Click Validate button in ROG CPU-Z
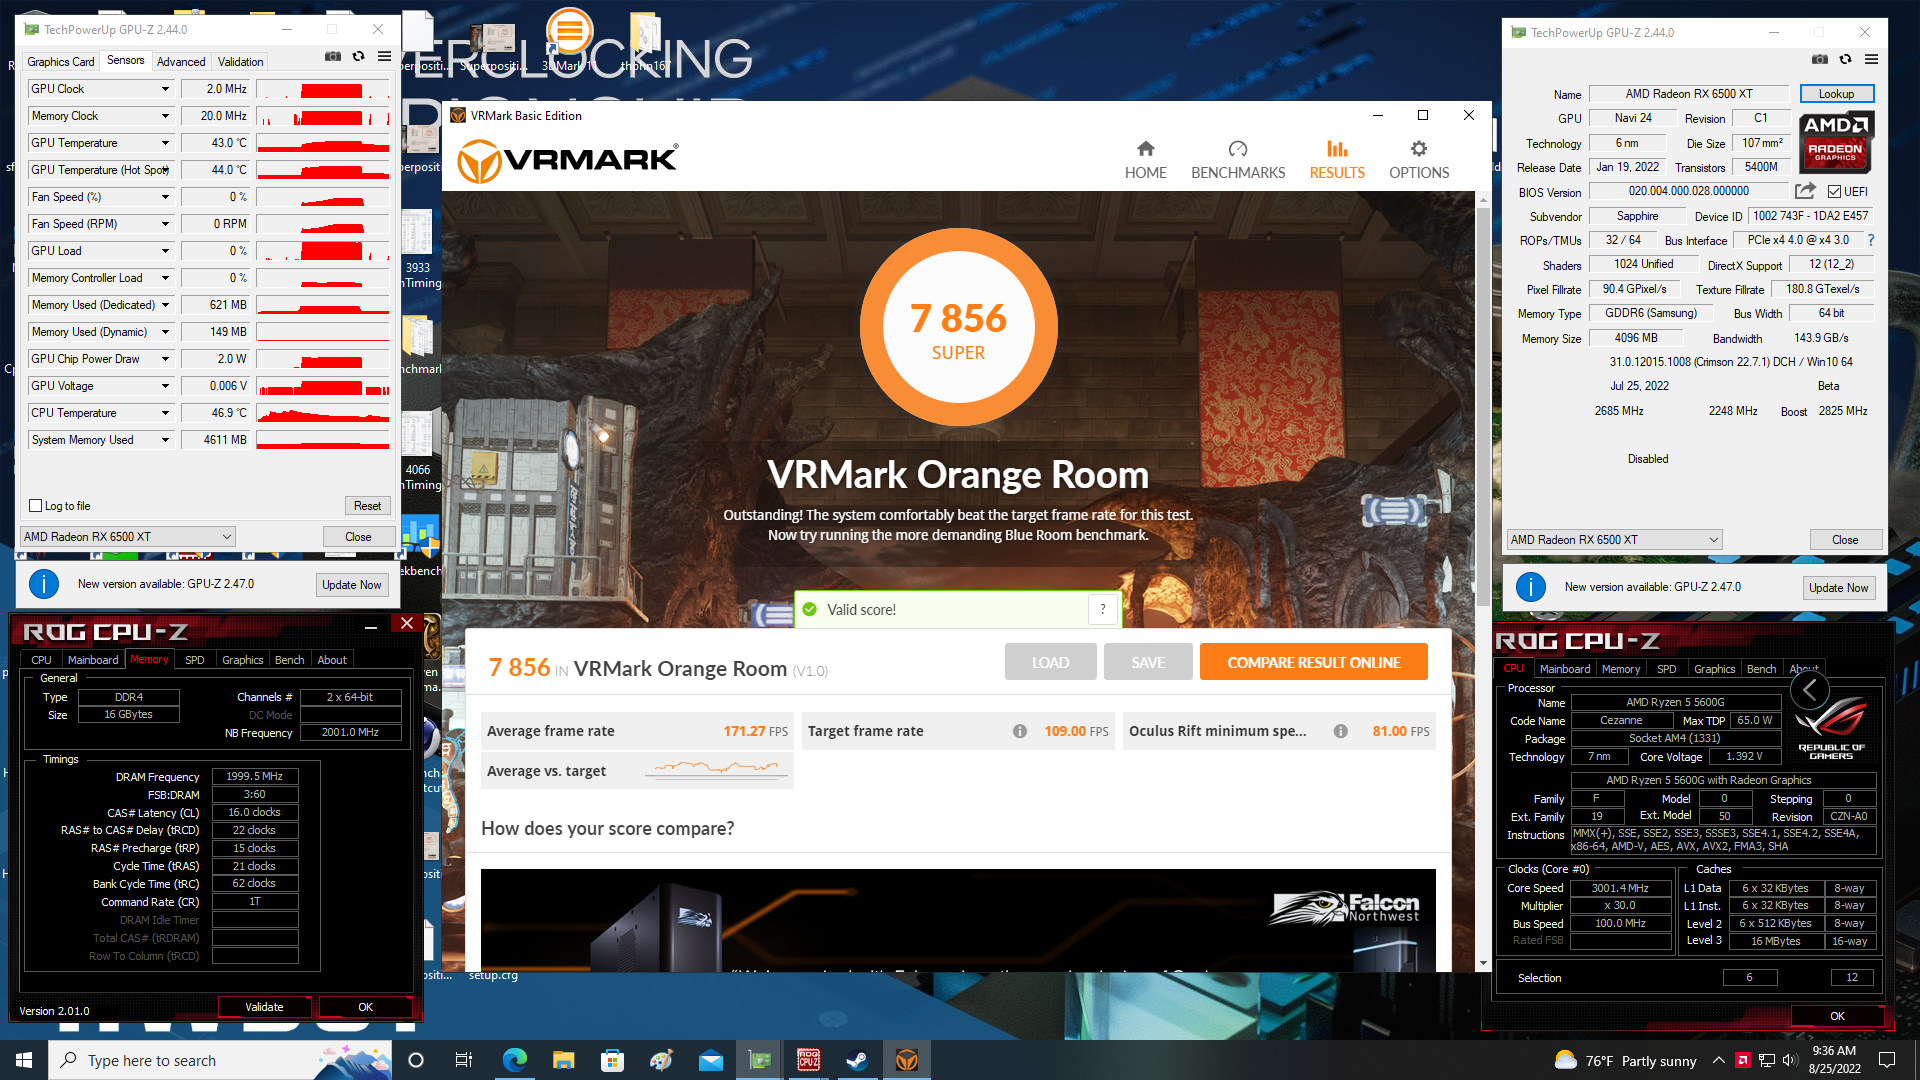 264,1007
